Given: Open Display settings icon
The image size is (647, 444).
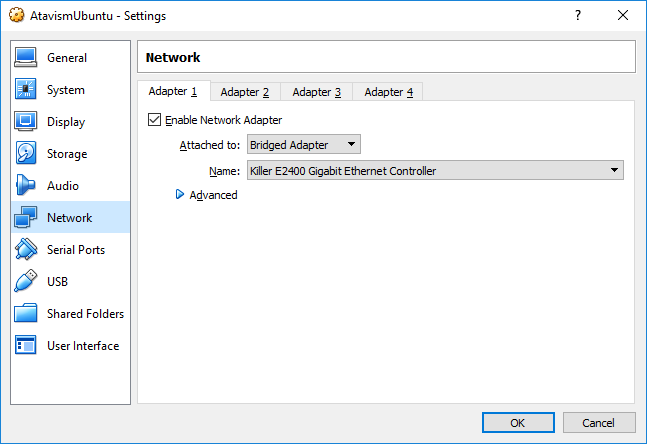Looking at the screenshot, I should [x=26, y=122].
